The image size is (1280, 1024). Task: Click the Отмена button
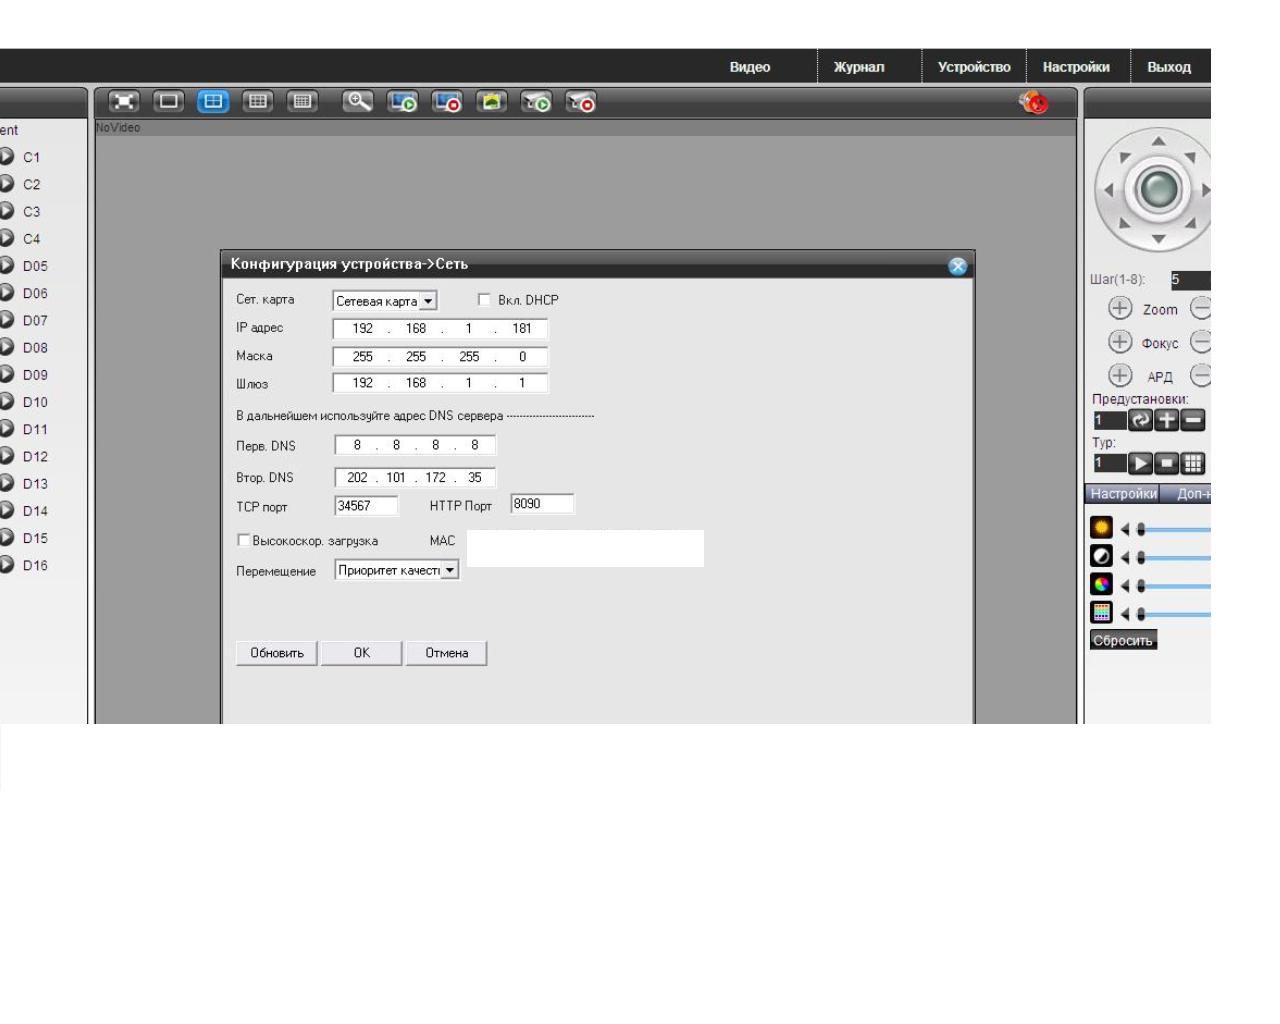[446, 653]
